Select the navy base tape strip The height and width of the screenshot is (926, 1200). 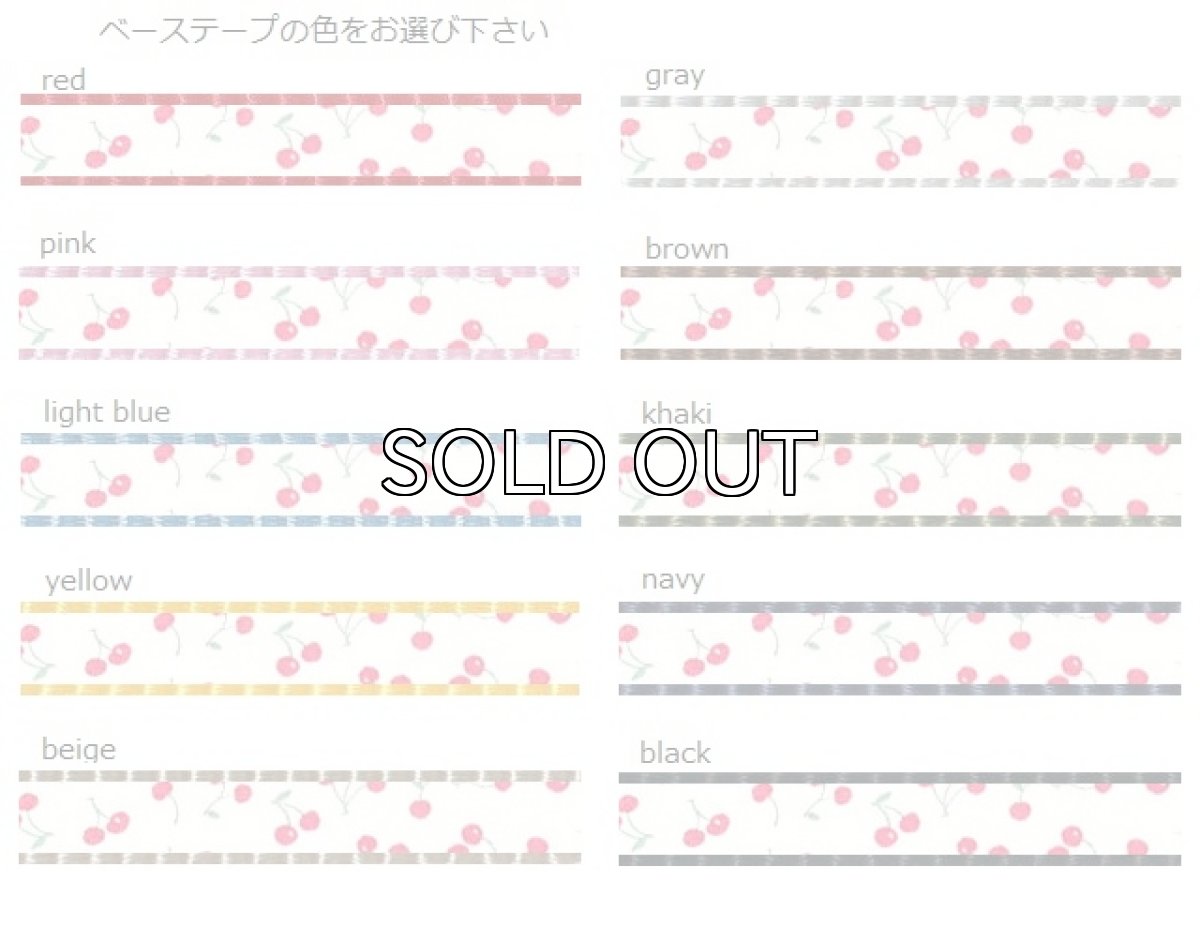tap(900, 648)
